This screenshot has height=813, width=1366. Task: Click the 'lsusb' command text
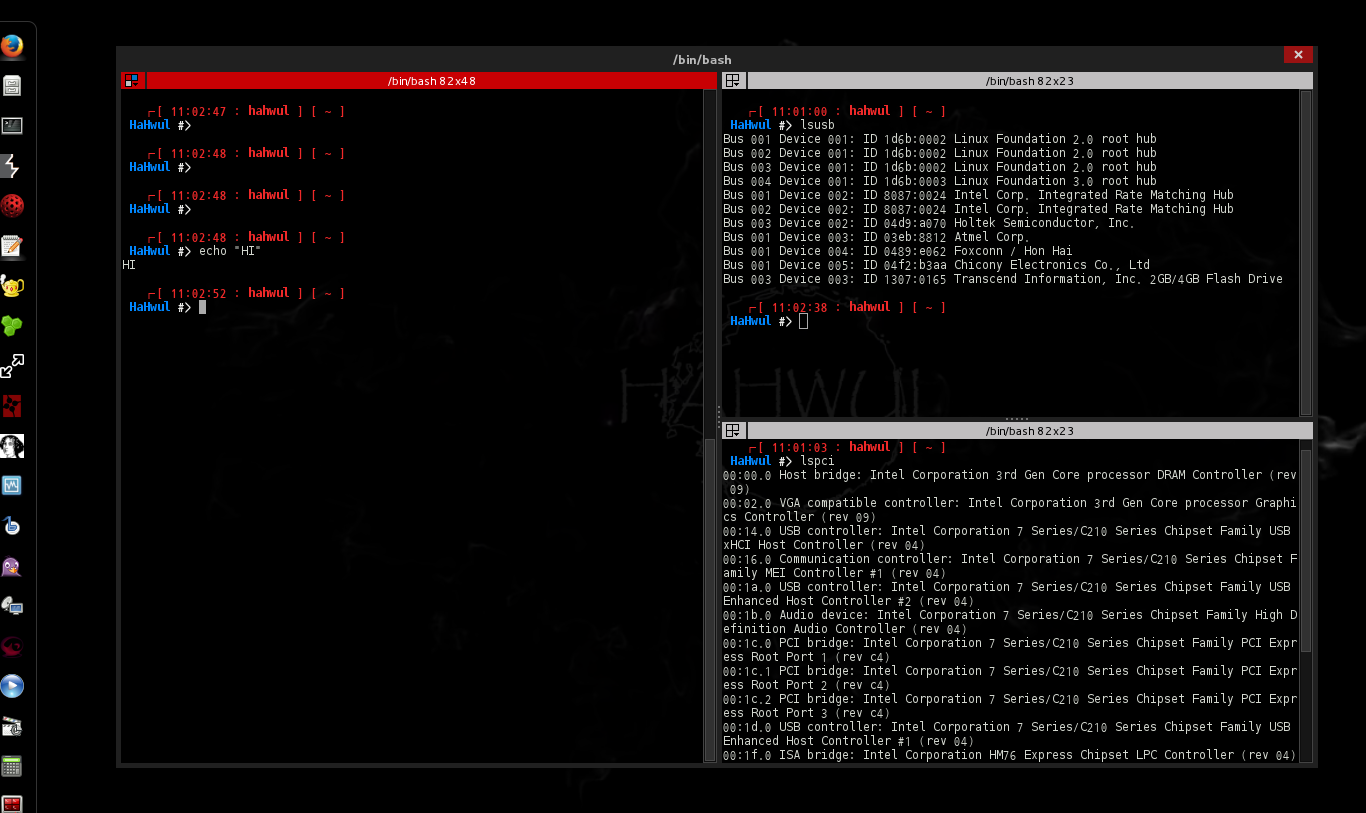point(817,125)
